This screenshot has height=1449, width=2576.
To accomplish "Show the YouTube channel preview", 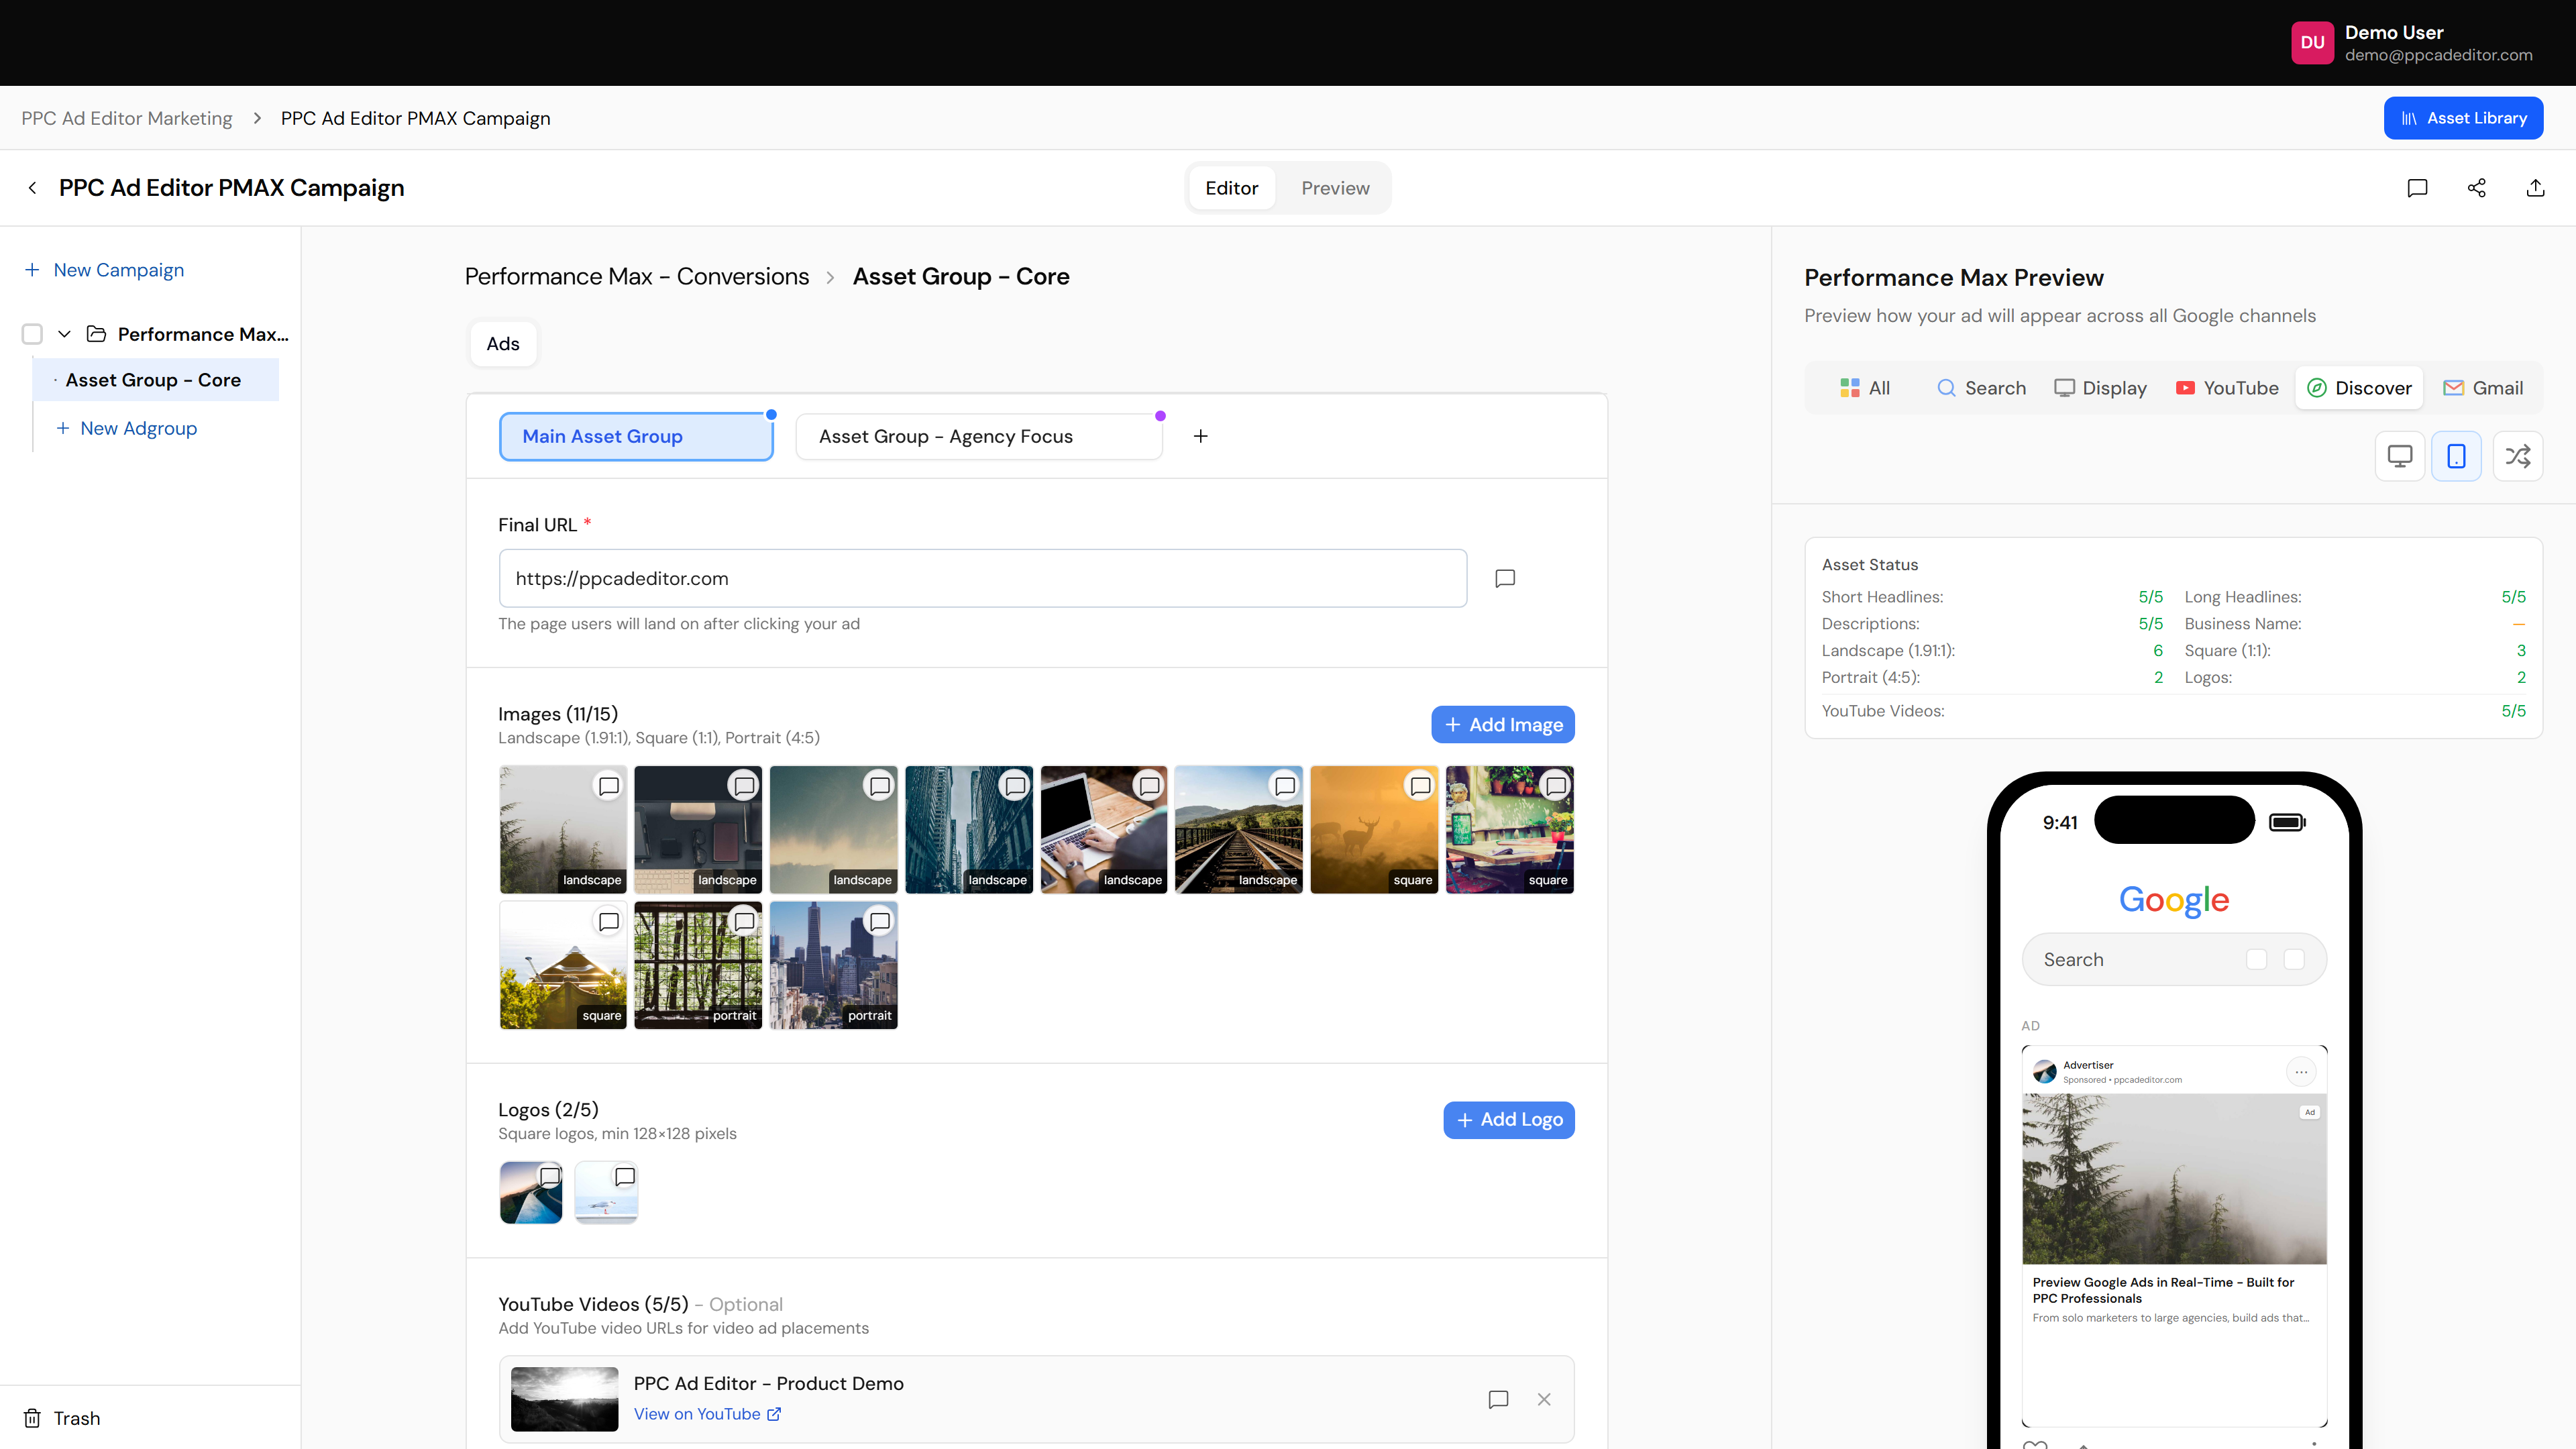I will click(2227, 388).
